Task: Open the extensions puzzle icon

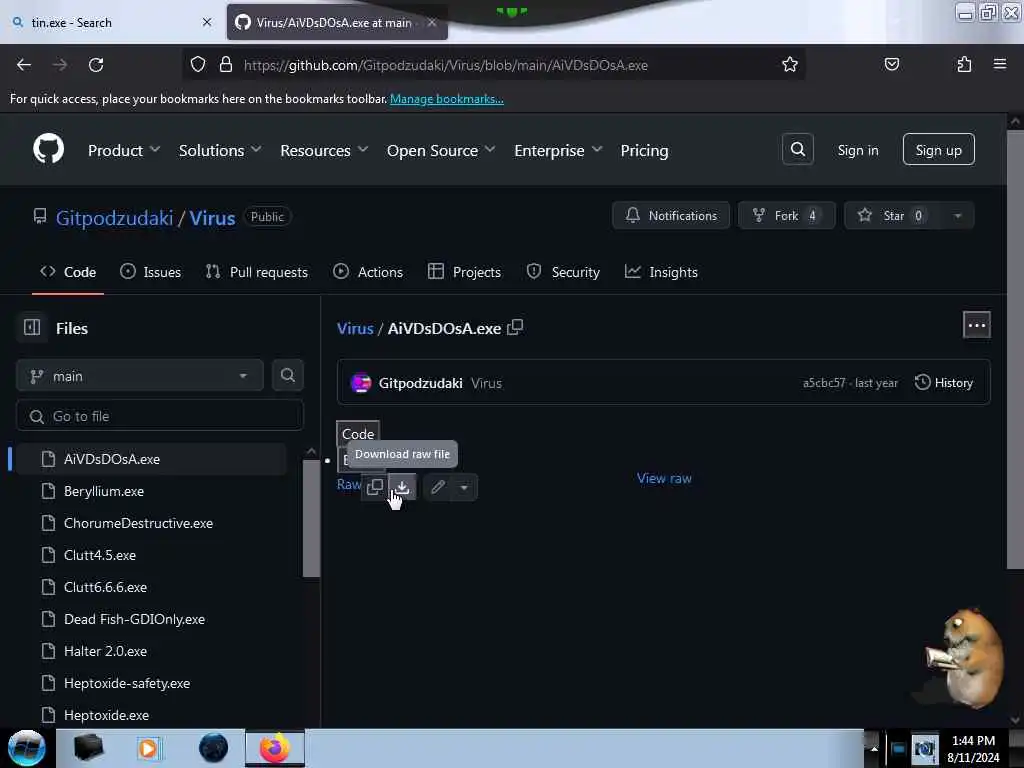Action: [x=964, y=65]
